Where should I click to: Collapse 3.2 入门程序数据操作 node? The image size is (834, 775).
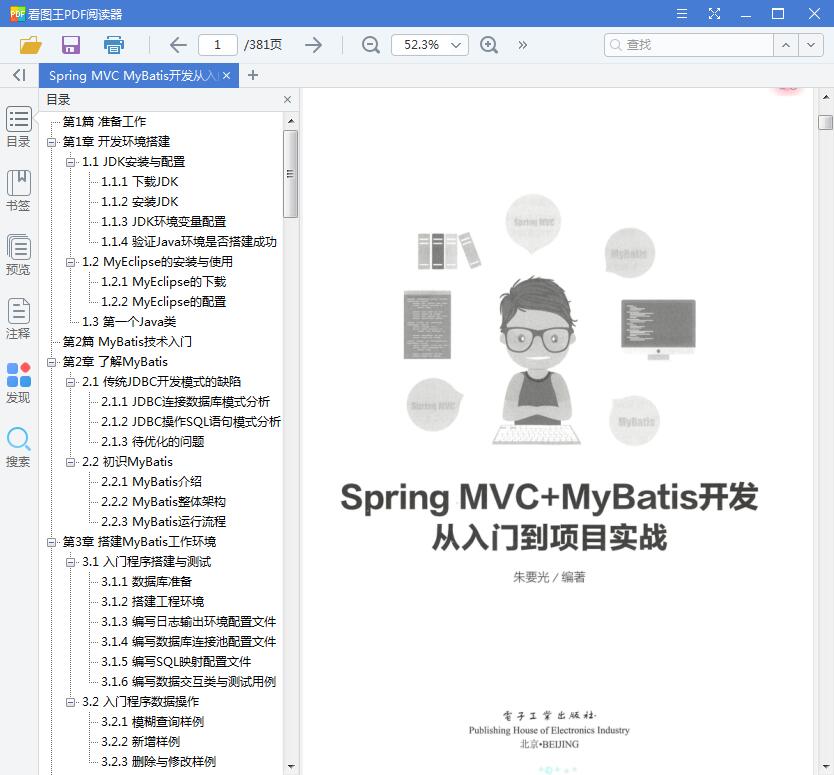[x=70, y=702]
